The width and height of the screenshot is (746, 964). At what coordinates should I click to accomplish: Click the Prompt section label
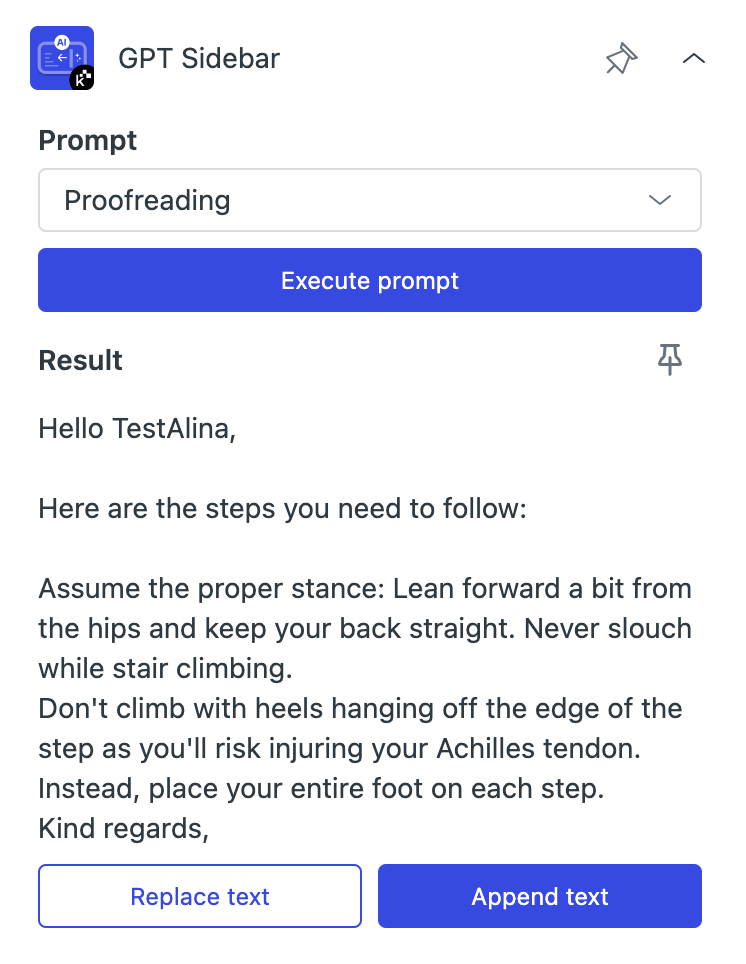click(x=87, y=141)
